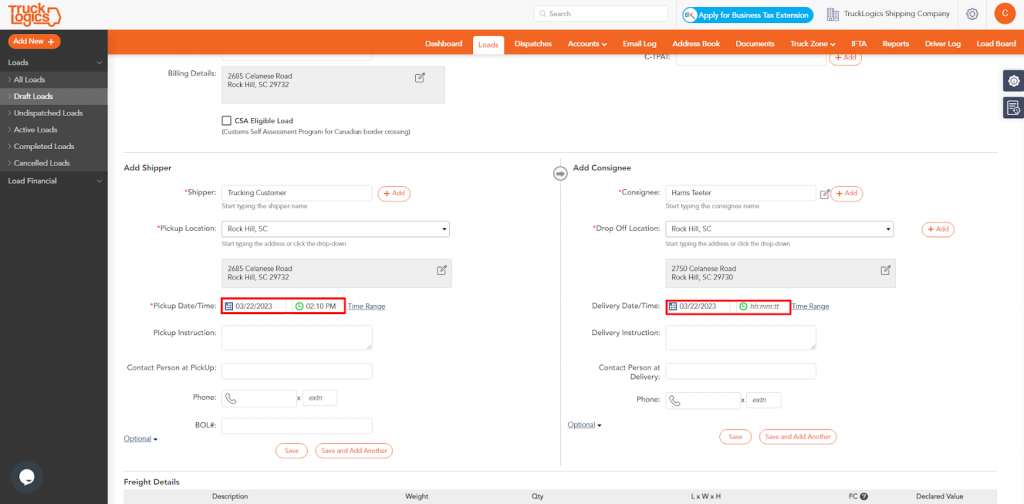
Task: Expand the Pickup Location dropdown
Action: (x=444, y=229)
